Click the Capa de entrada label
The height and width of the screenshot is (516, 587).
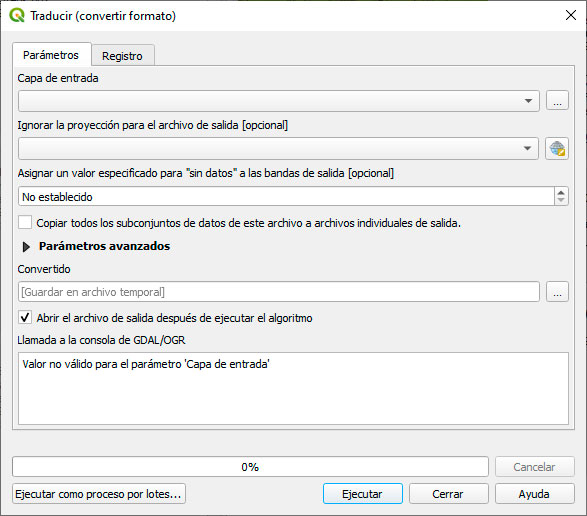[58, 78]
